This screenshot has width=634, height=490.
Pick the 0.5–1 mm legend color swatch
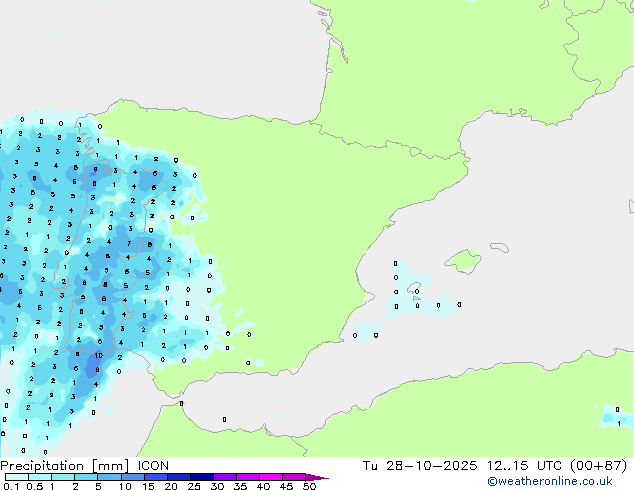coord(40,477)
